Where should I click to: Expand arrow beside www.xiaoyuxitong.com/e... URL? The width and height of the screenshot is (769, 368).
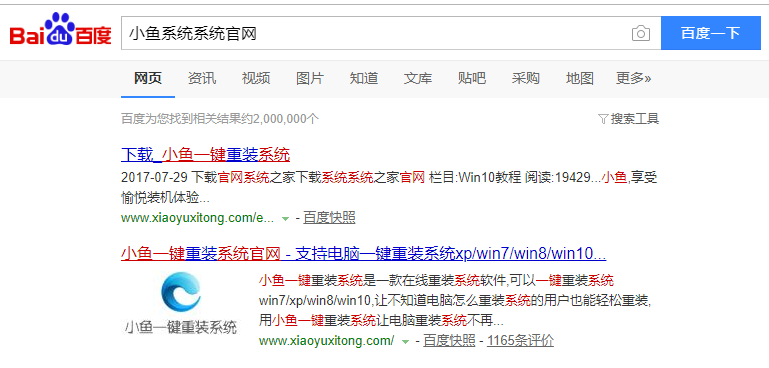pos(286,219)
